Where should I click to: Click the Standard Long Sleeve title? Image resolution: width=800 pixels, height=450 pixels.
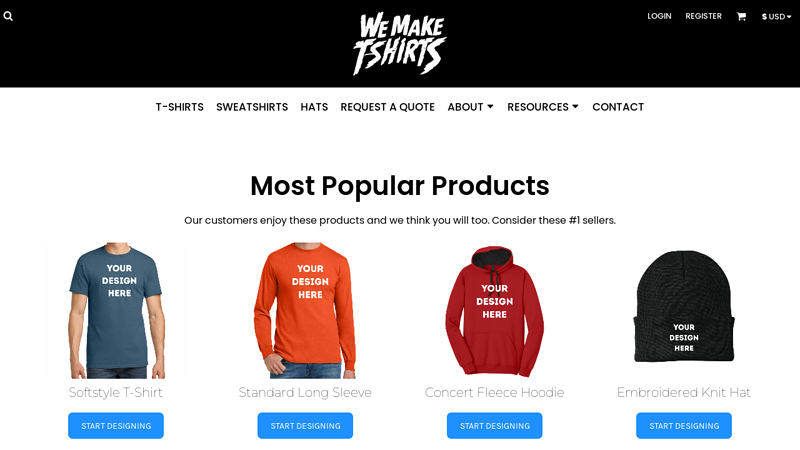point(305,392)
